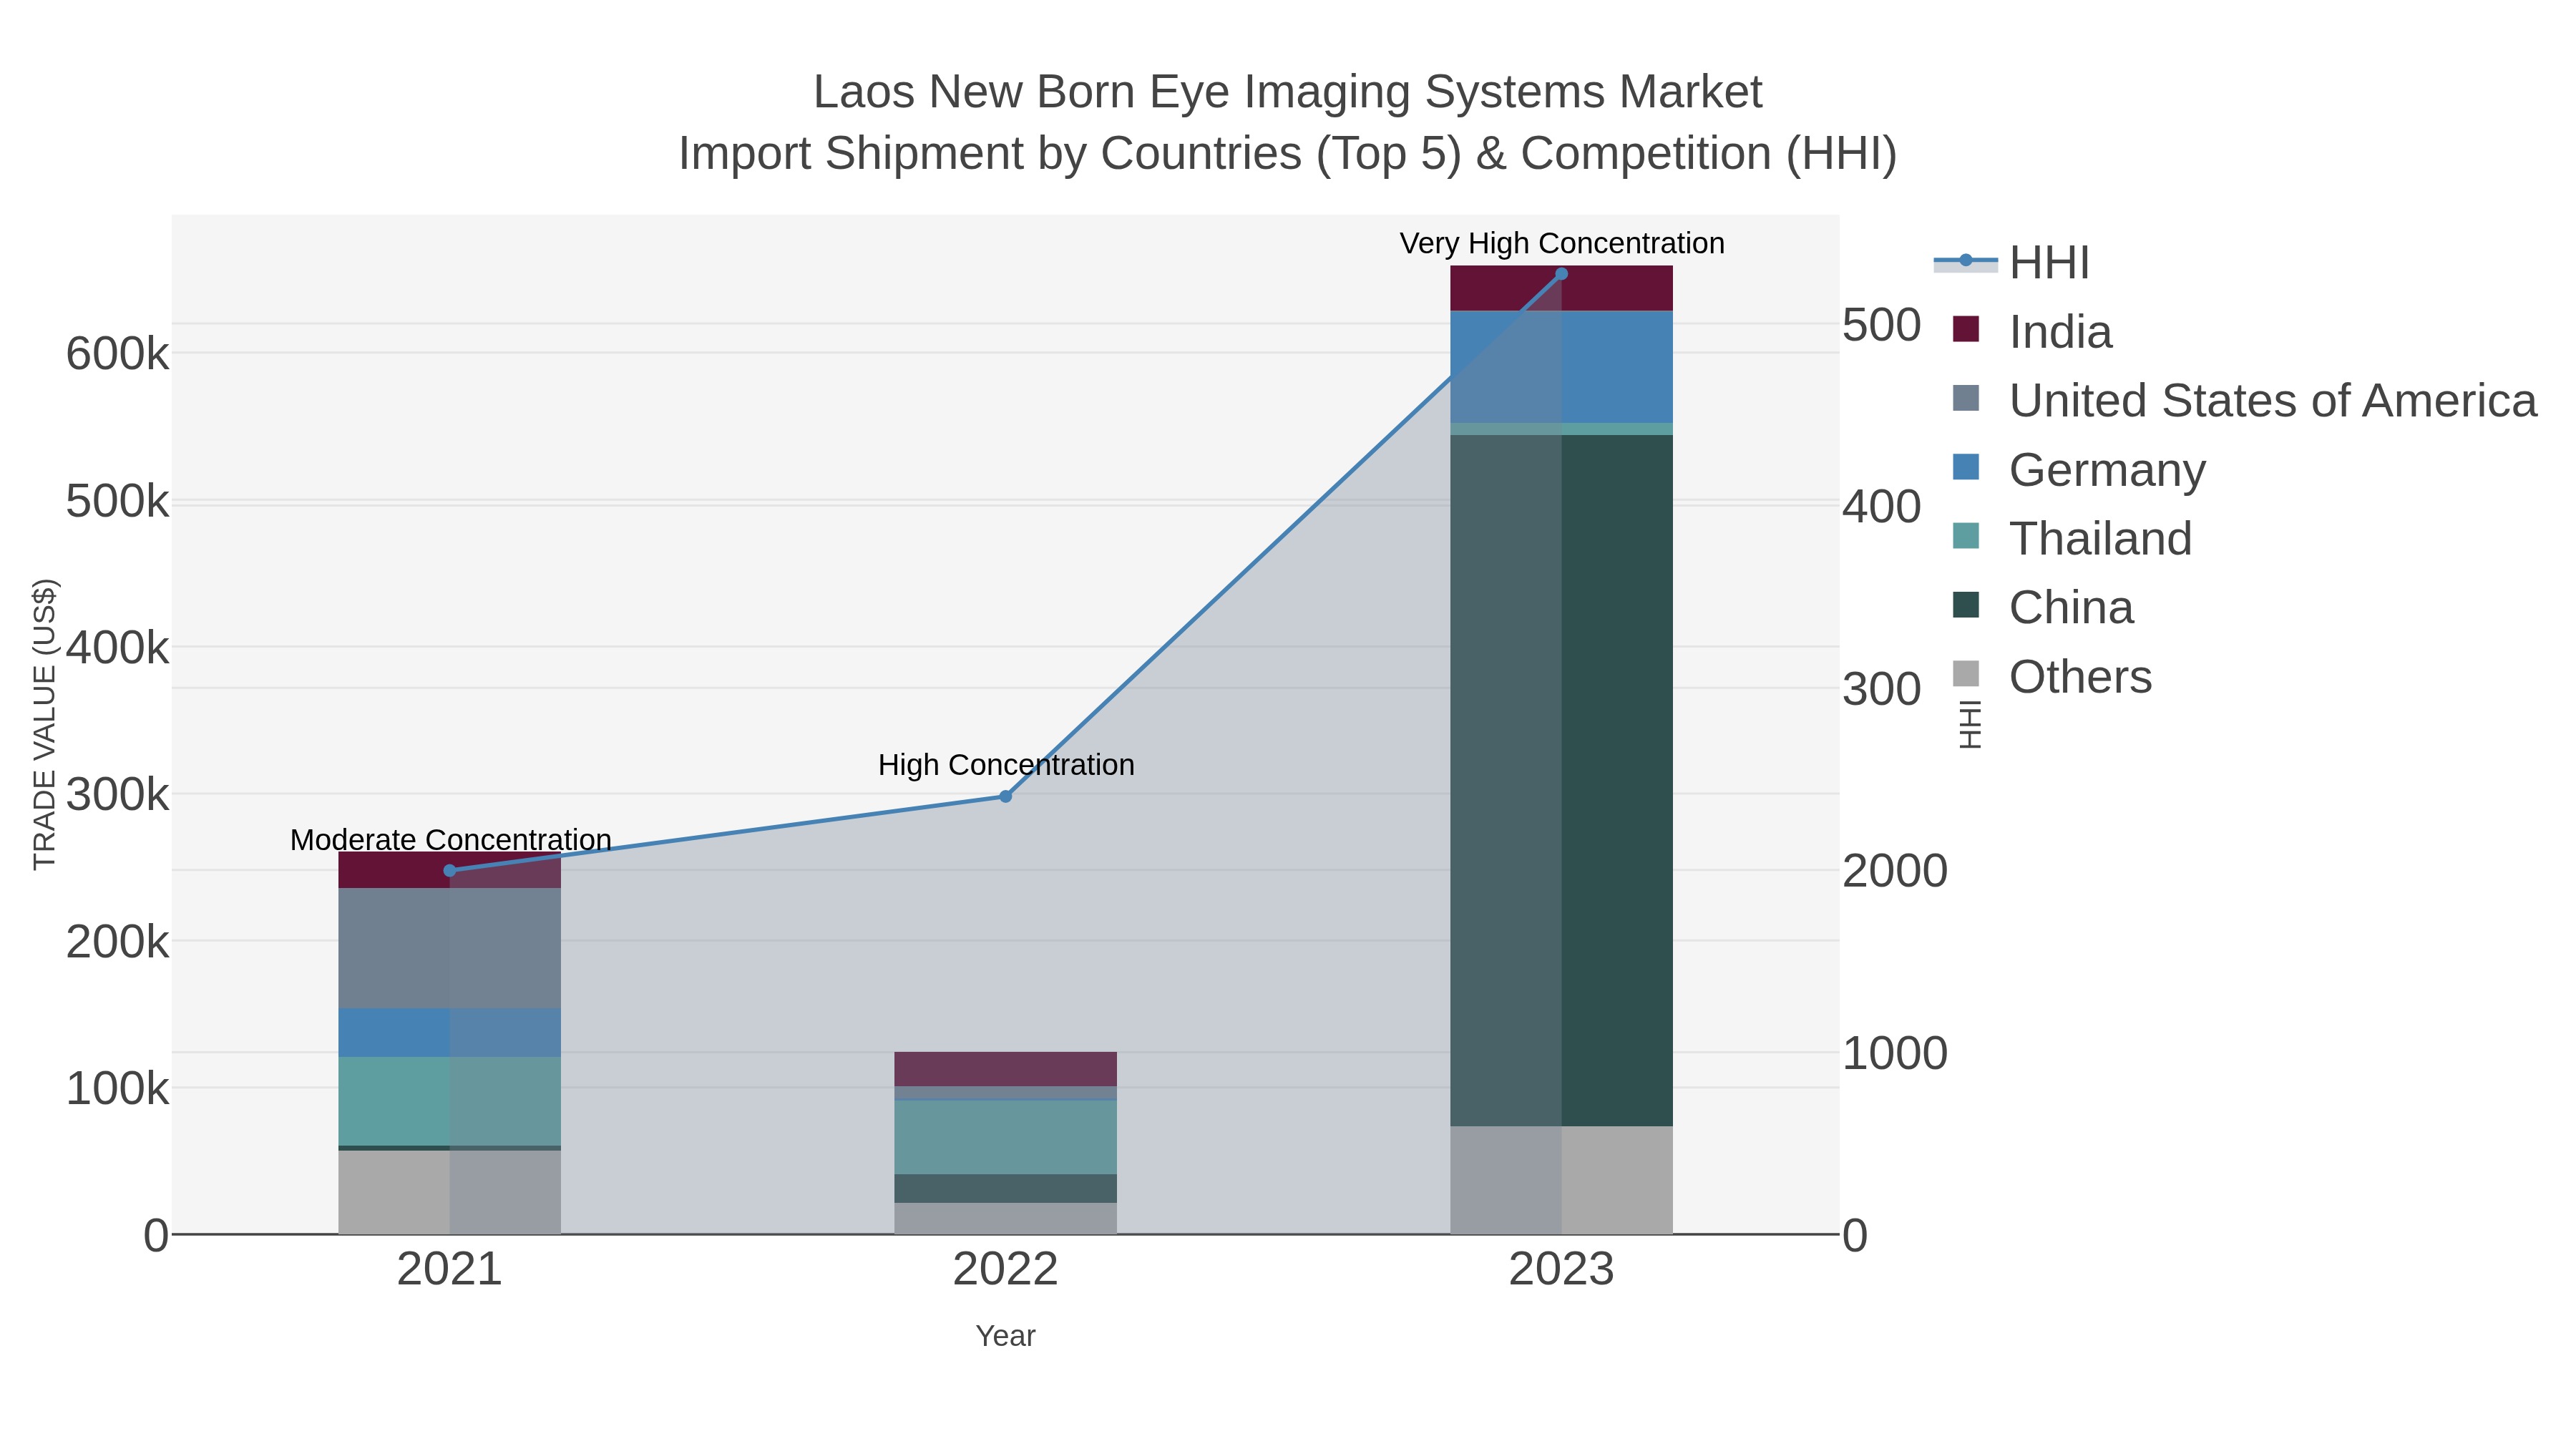Viewport: 2576px width, 1449px height.
Task: Click the Thailand segment of the 2022 bar
Action: click(x=1006, y=1138)
